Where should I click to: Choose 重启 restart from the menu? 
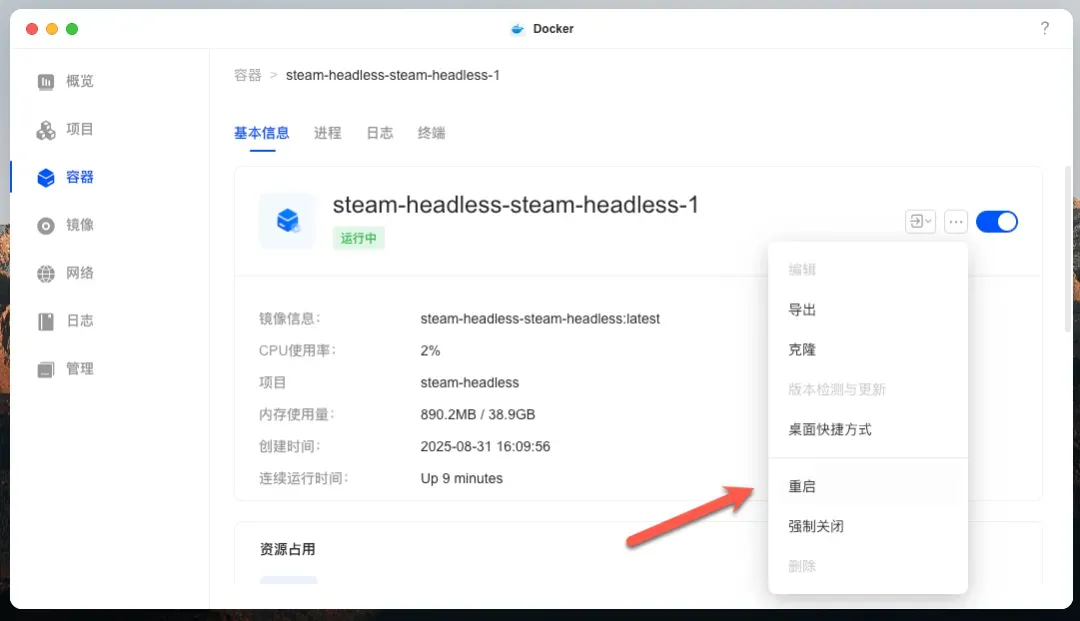[802, 487]
